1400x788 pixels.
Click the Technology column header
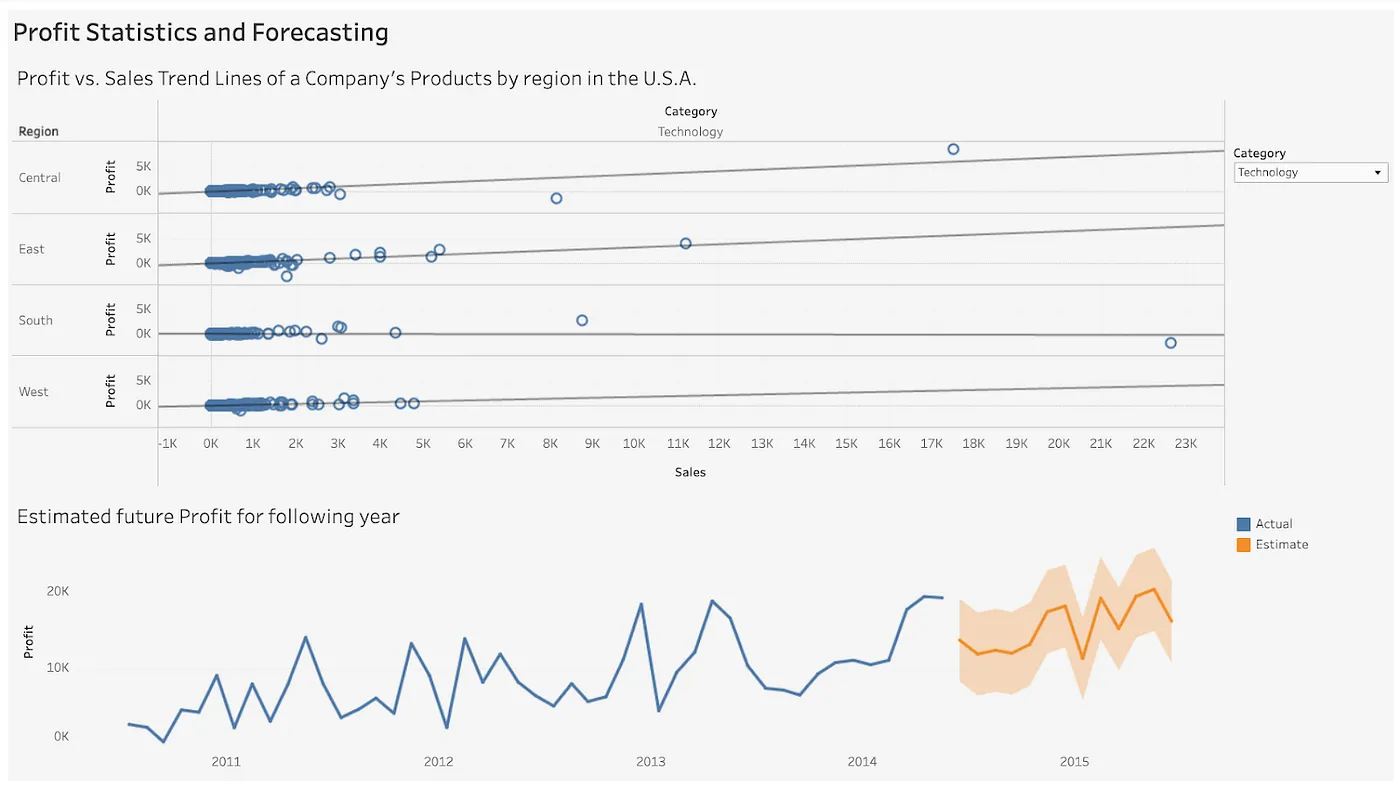tap(690, 132)
